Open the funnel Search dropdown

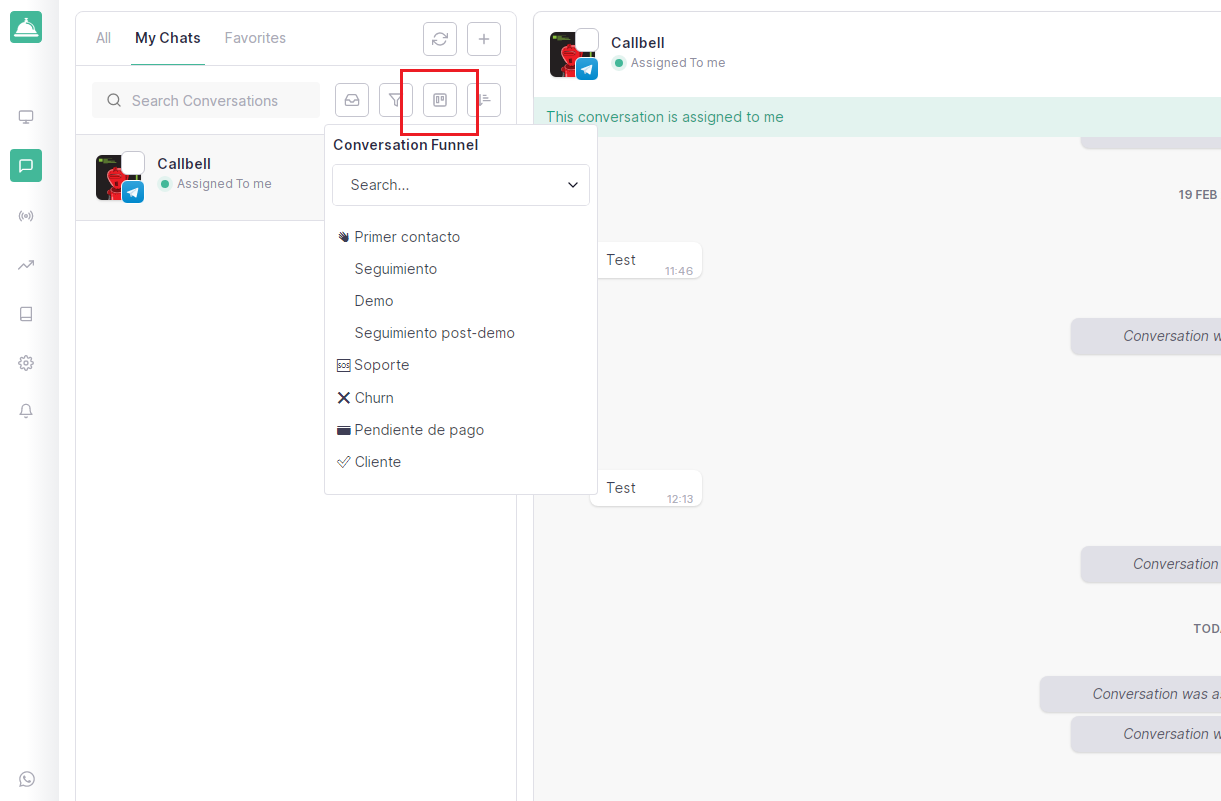tap(461, 185)
